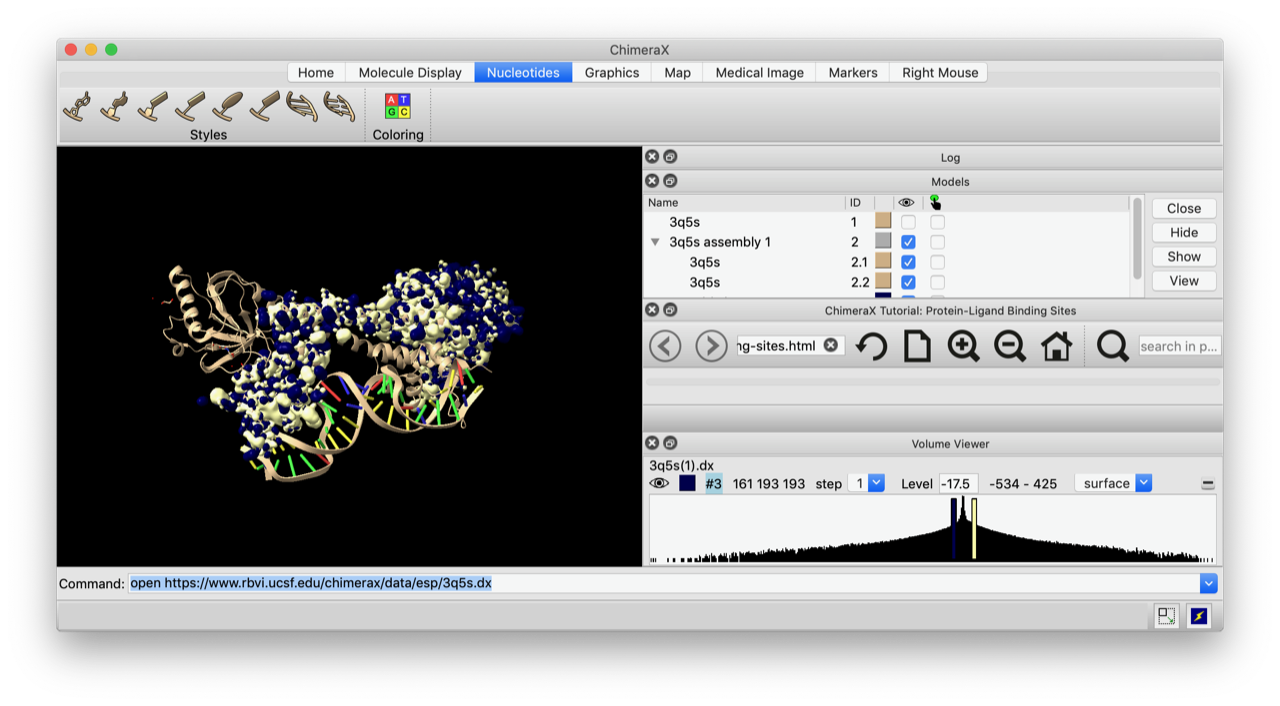Click the dark blue volume color swatch
Screen dimensions: 1280x706
(x=687, y=483)
